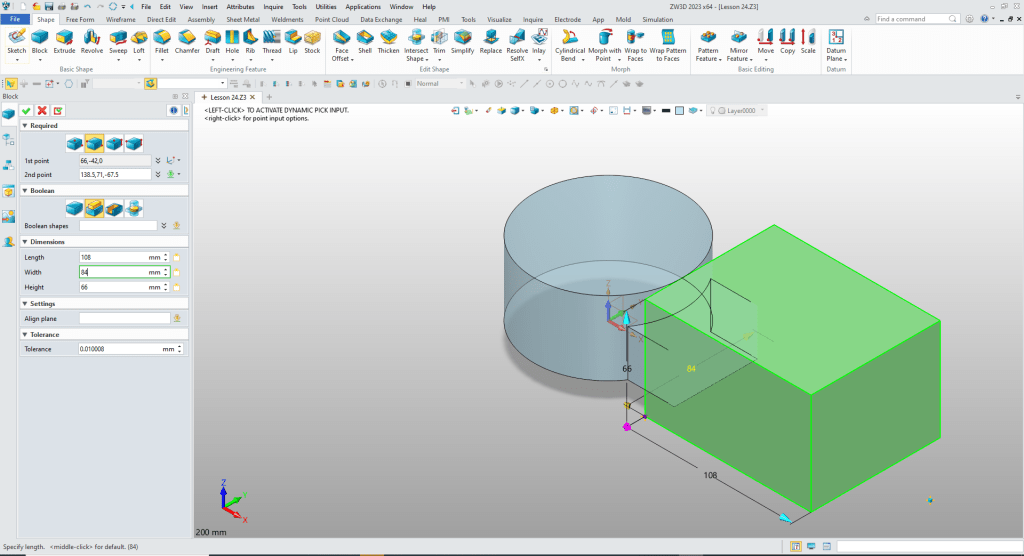The image size is (1024, 556).
Task: Open the Attributes menu
Action: pyautogui.click(x=240, y=6)
